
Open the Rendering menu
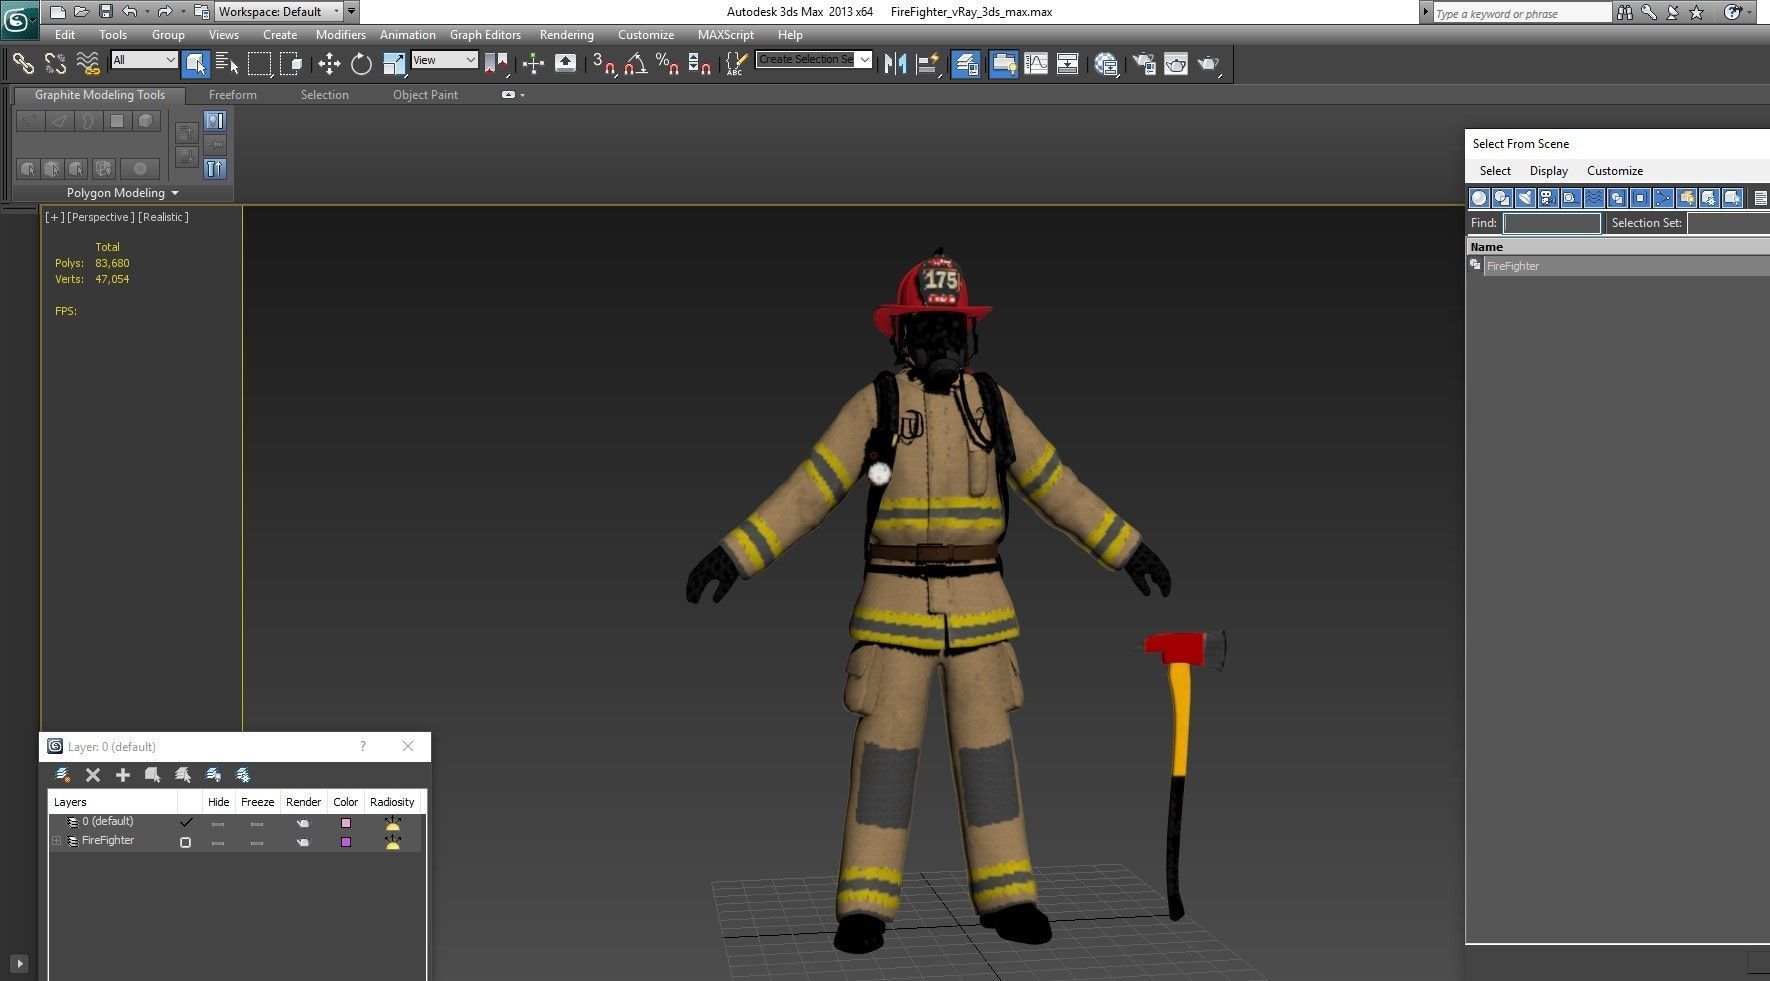(x=566, y=34)
